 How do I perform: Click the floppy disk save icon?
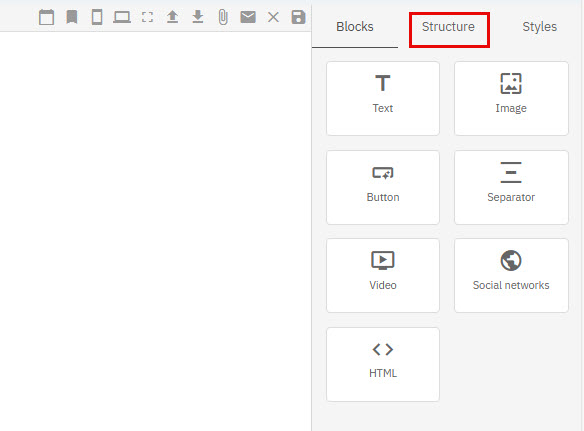(x=298, y=17)
